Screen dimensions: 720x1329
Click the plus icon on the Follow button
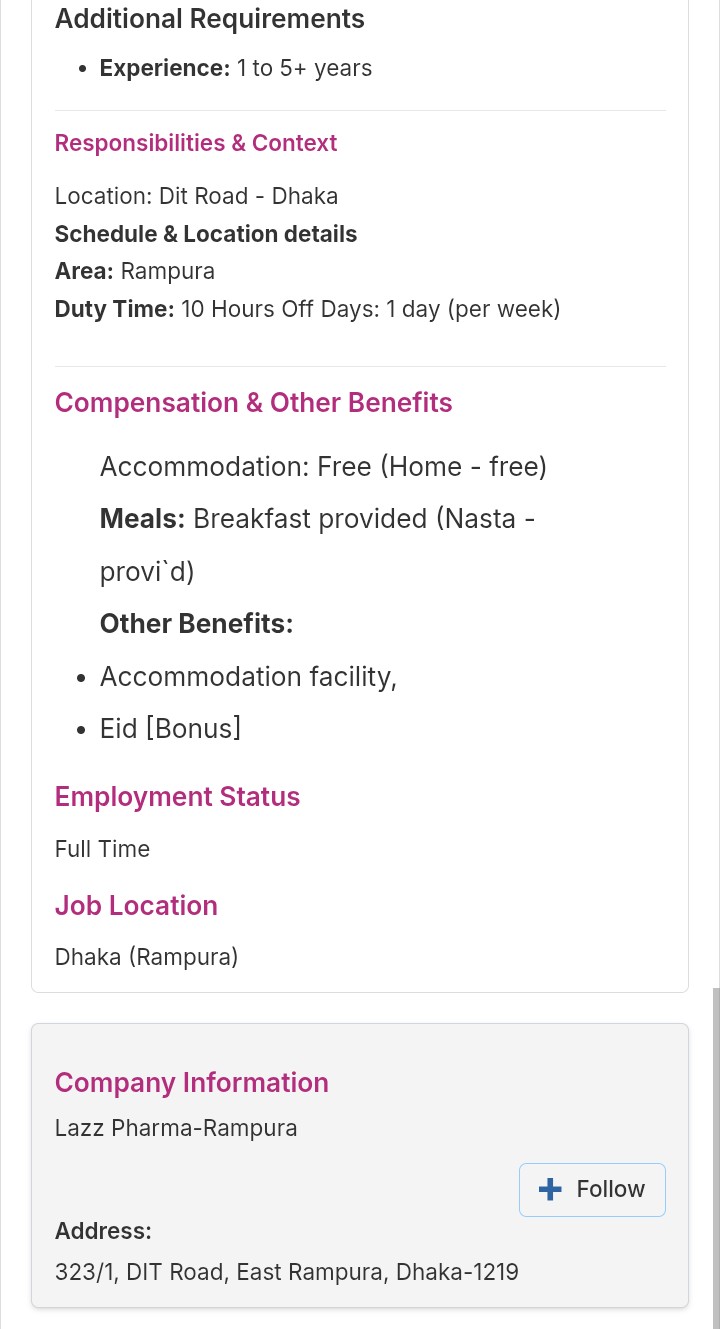click(x=550, y=1189)
